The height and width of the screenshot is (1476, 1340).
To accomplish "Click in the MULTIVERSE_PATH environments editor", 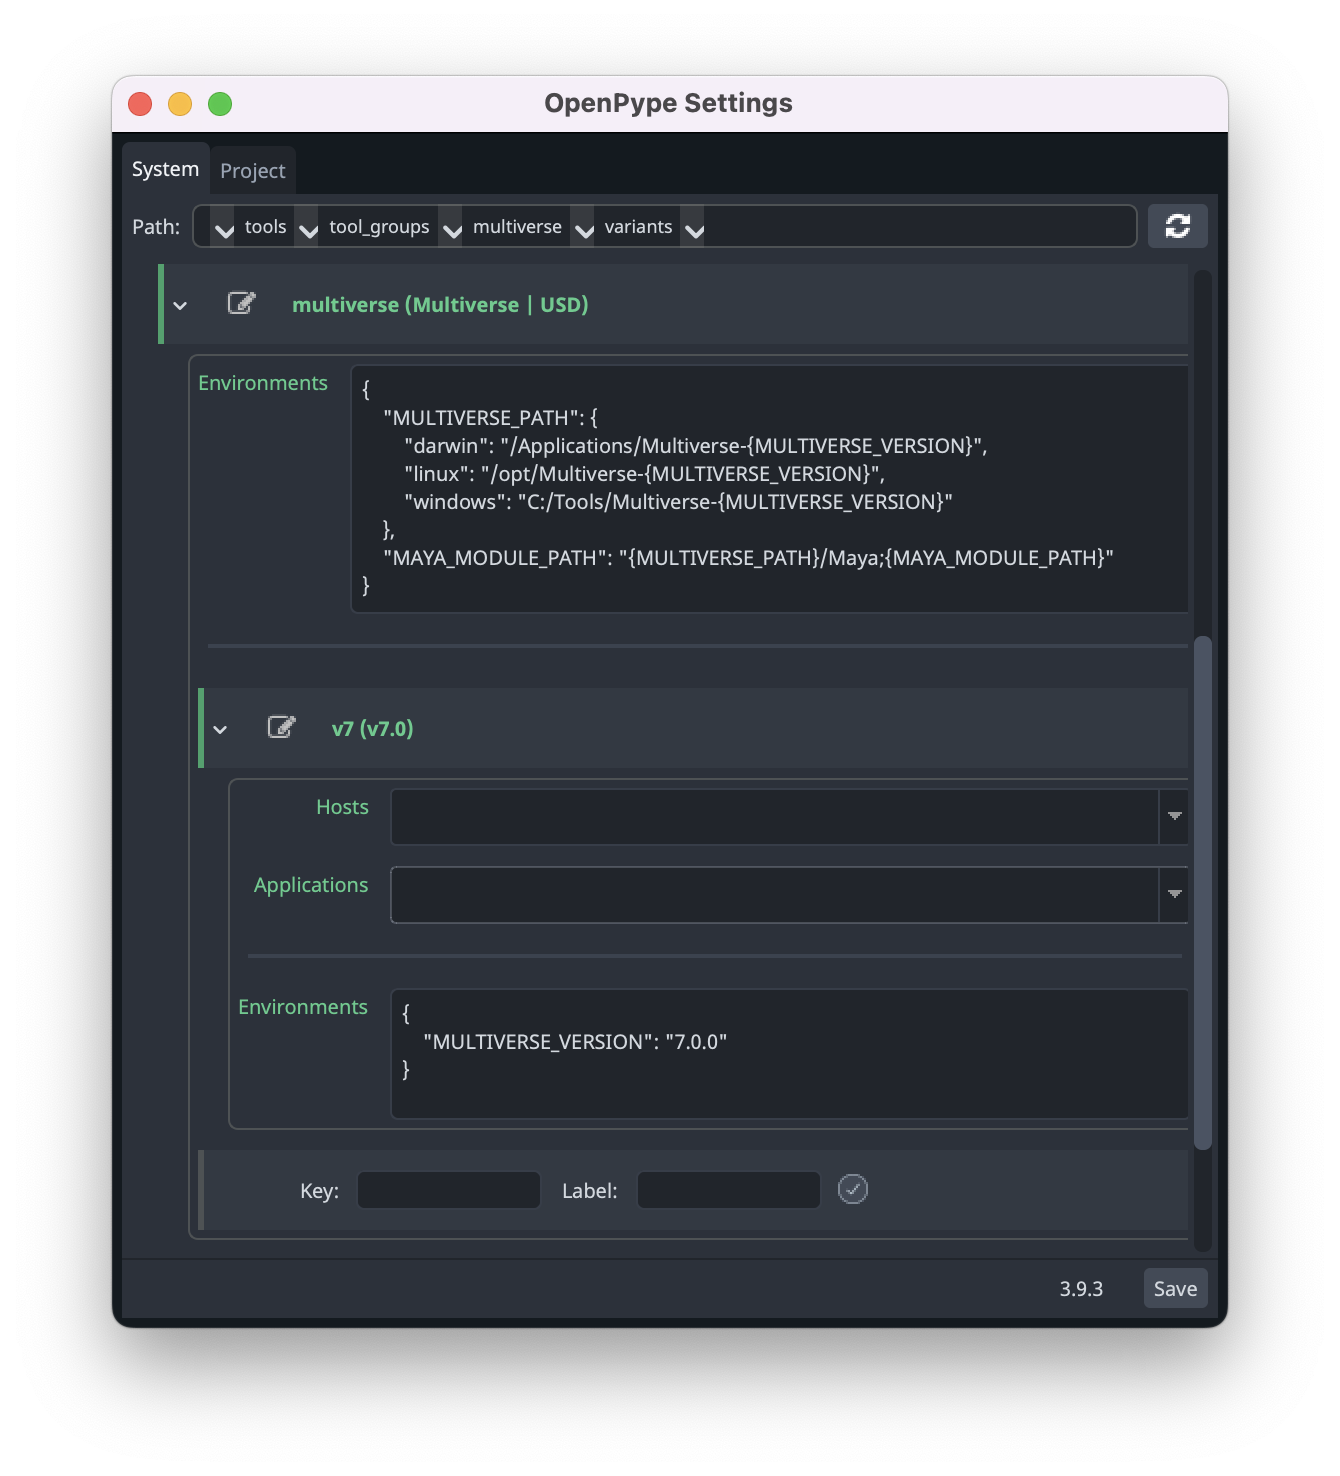I will (x=770, y=488).
